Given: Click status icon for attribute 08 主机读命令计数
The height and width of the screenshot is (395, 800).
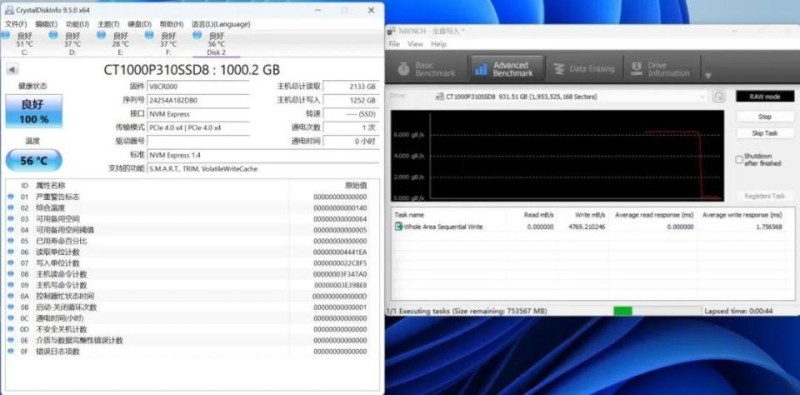Looking at the screenshot, I should tap(11, 274).
